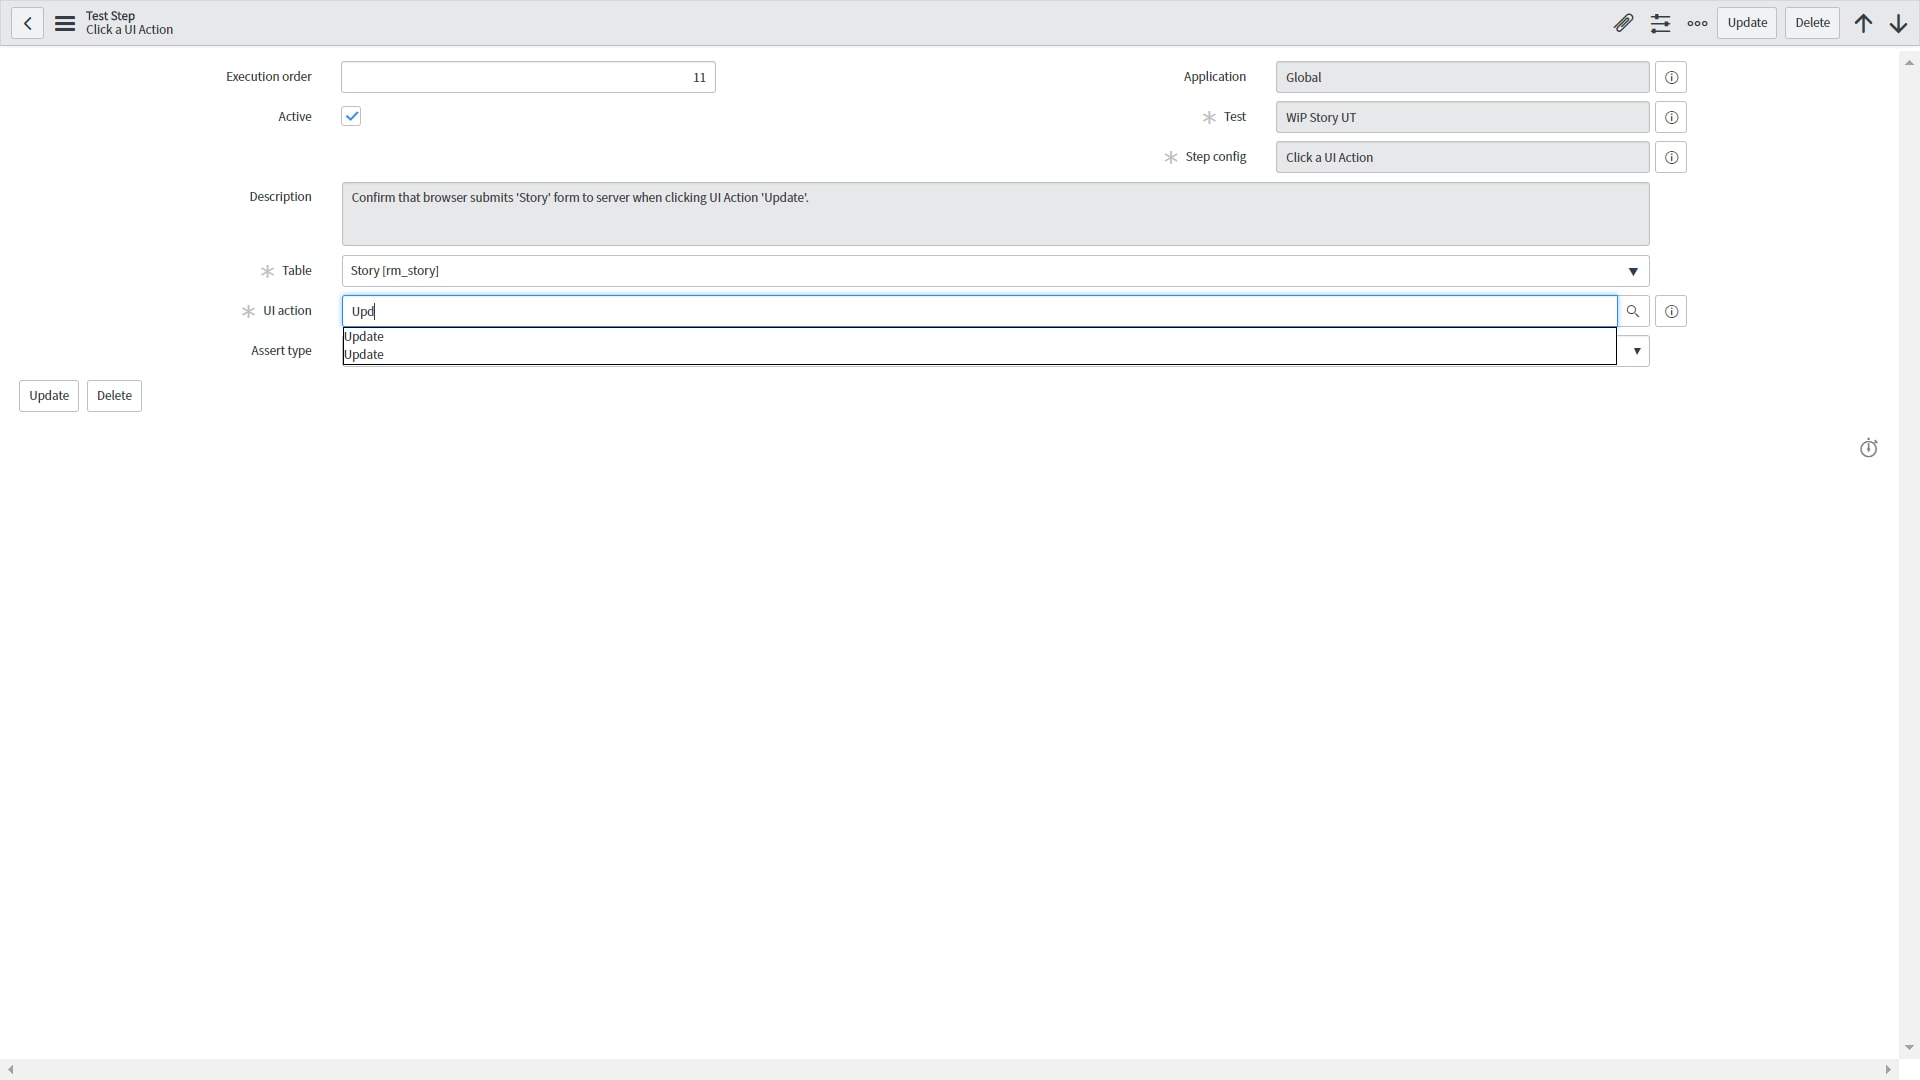Go back using the header arrow
1920x1080 pixels.
(27, 23)
